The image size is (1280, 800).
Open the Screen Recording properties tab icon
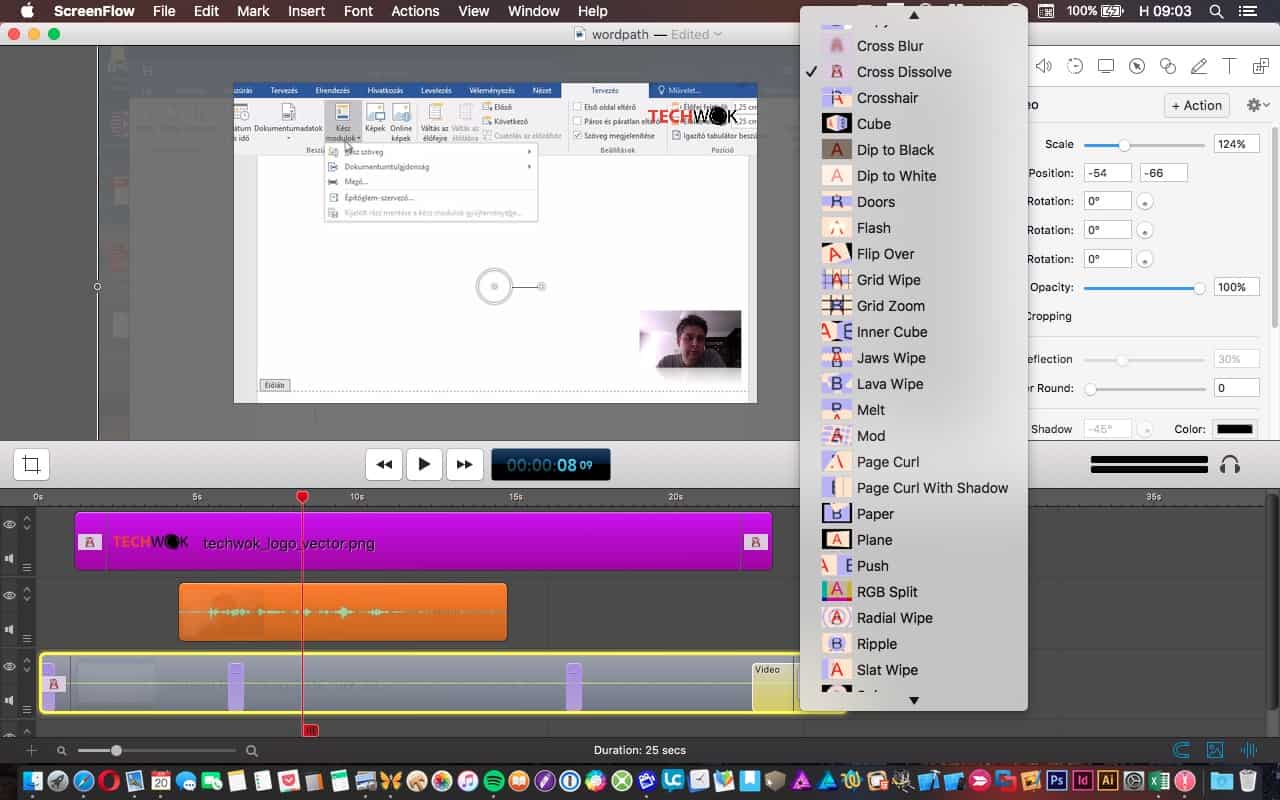(x=1106, y=66)
